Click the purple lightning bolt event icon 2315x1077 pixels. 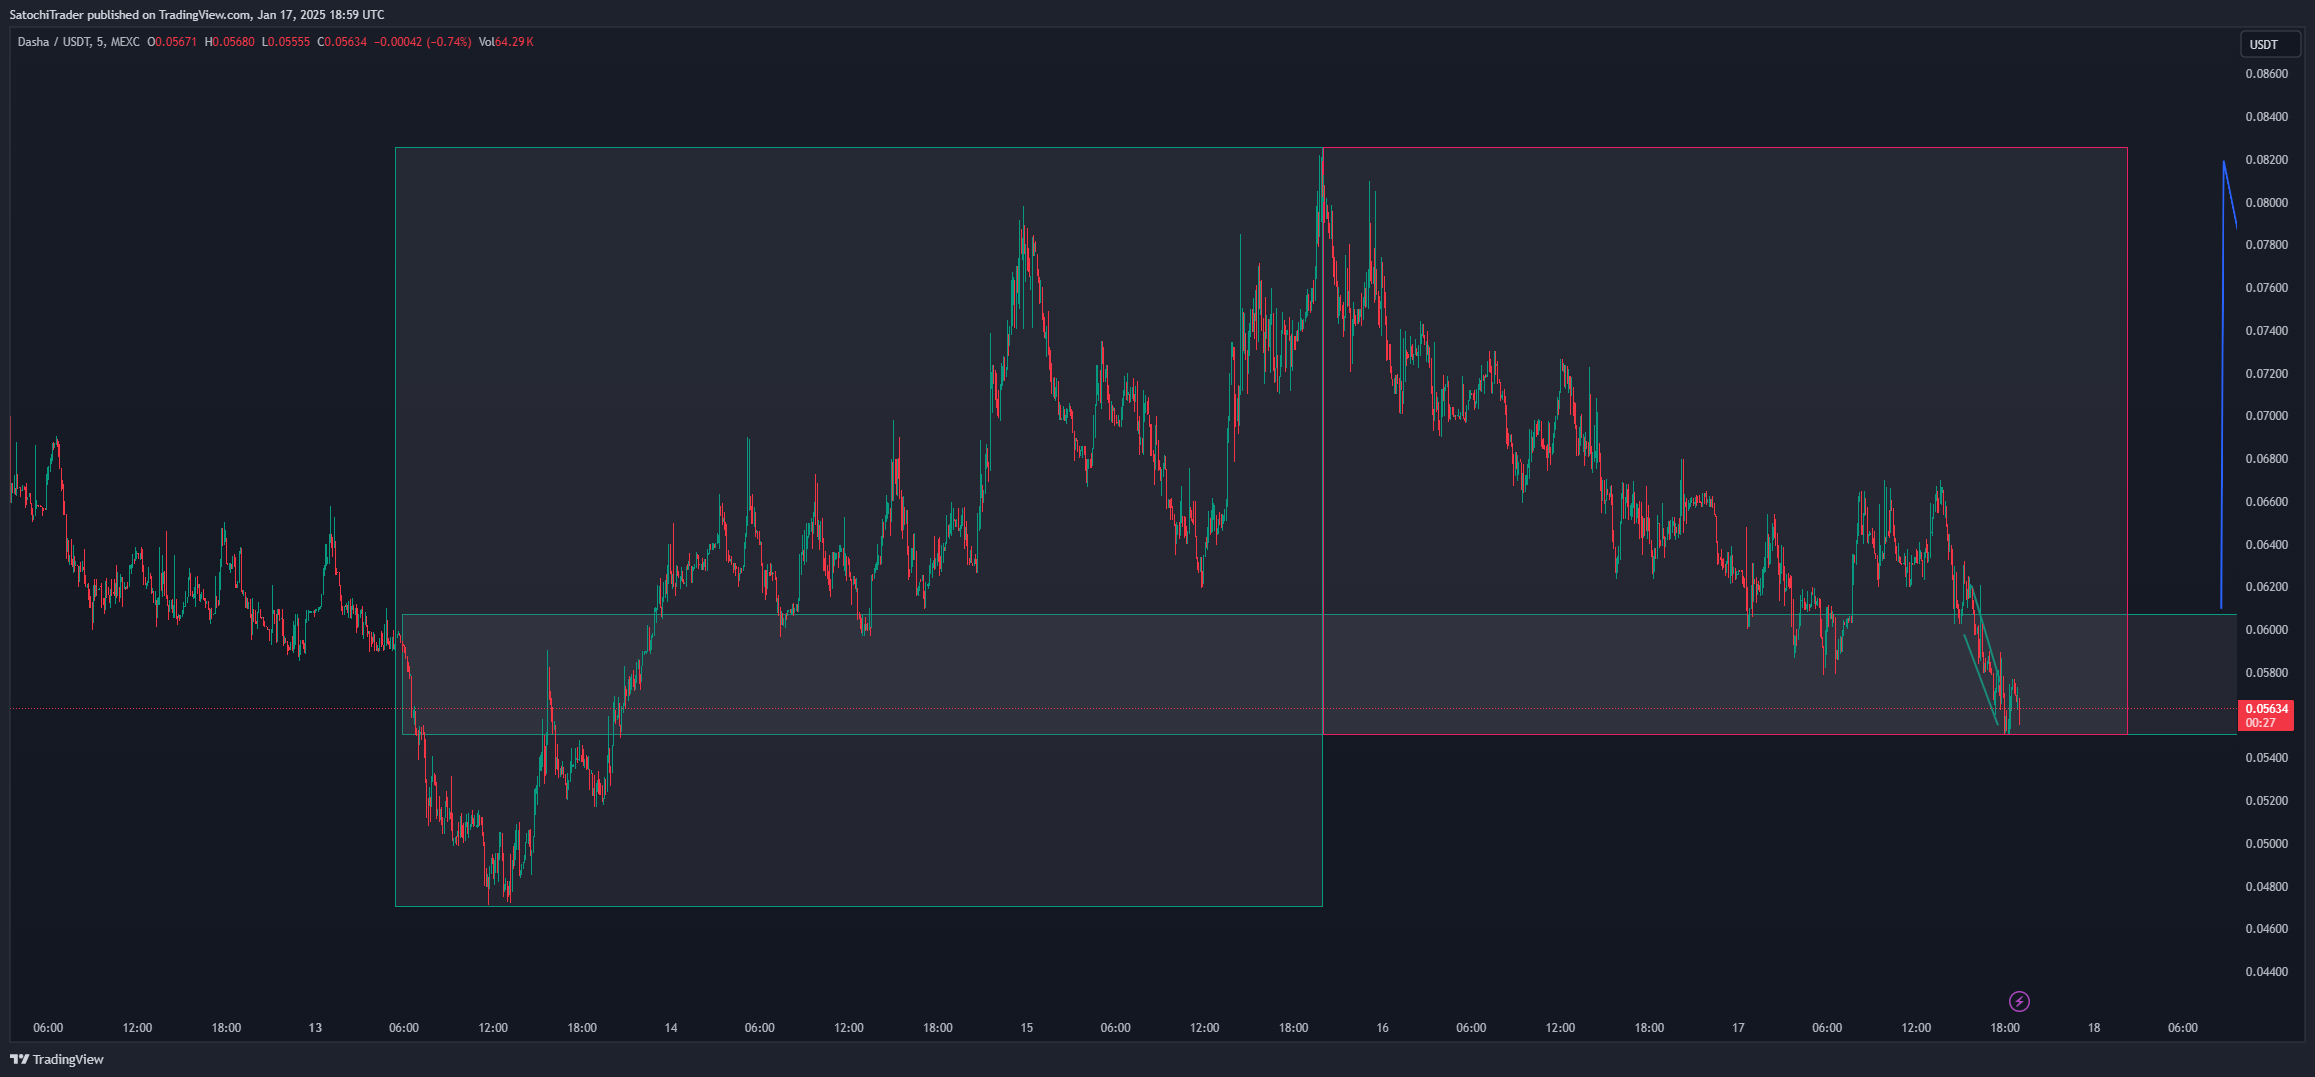2019,1001
